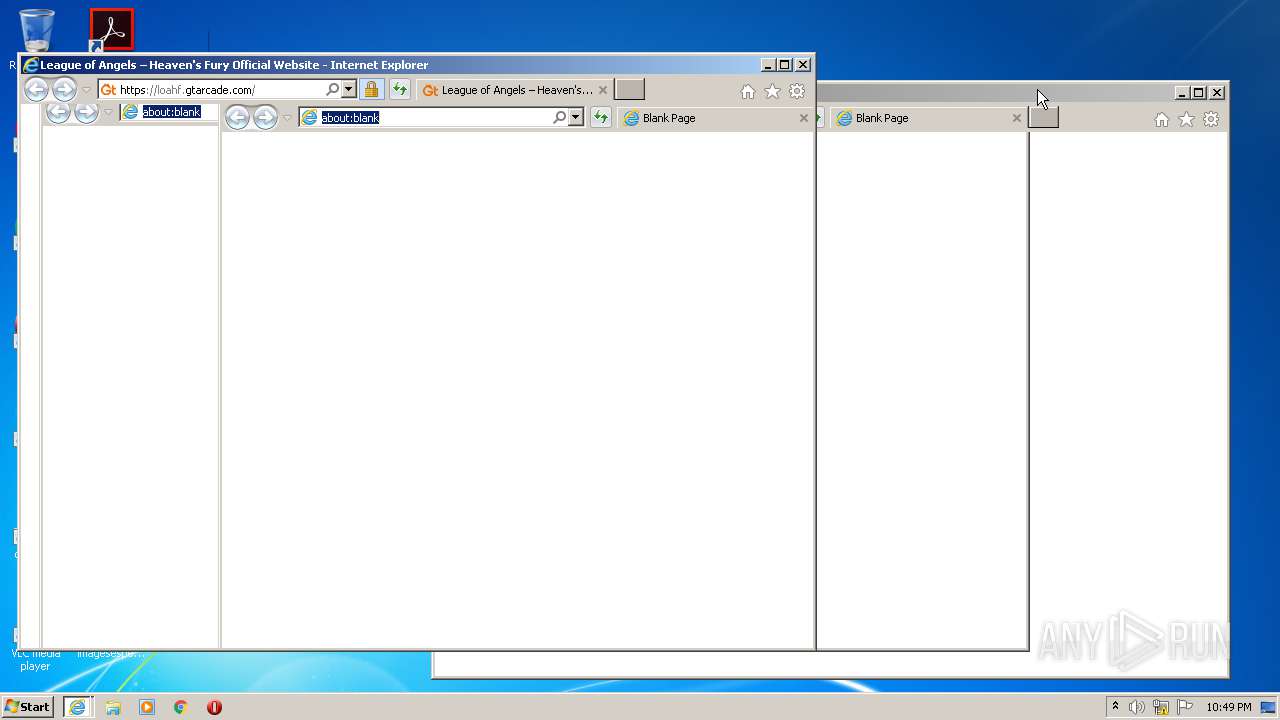Click the Start button
Image resolution: width=1280 pixels, height=720 pixels.
(28, 707)
